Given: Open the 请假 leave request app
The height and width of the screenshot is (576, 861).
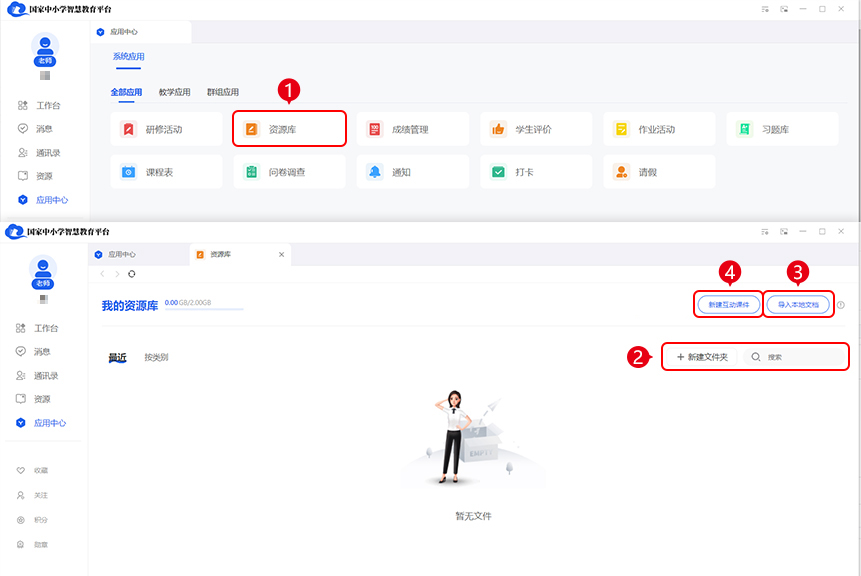Looking at the screenshot, I should 659,172.
